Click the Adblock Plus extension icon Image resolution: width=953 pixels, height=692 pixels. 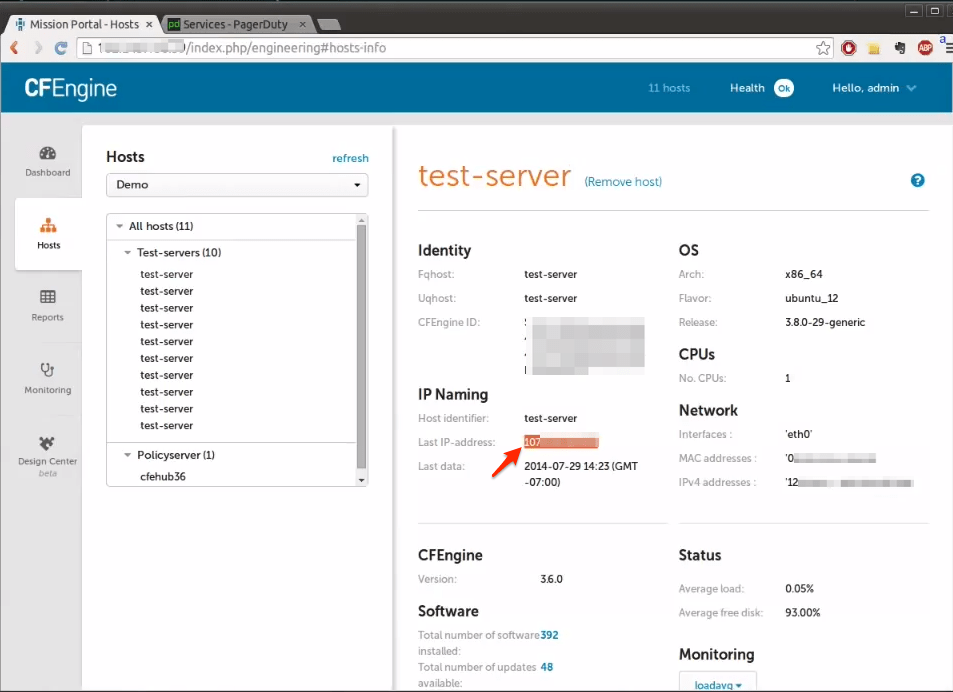point(925,48)
